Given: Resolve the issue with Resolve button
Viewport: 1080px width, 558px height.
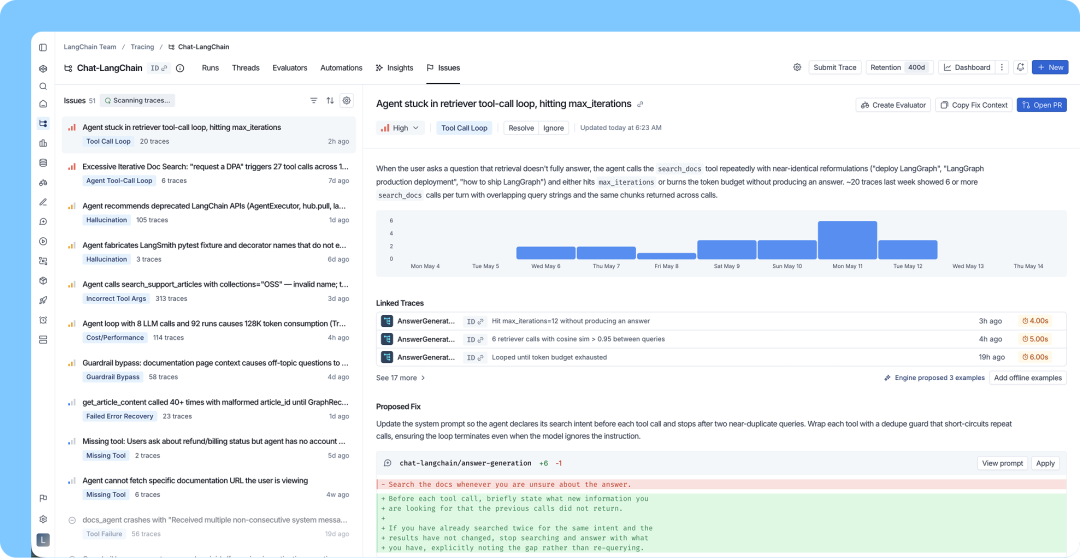Looking at the screenshot, I should (521, 128).
